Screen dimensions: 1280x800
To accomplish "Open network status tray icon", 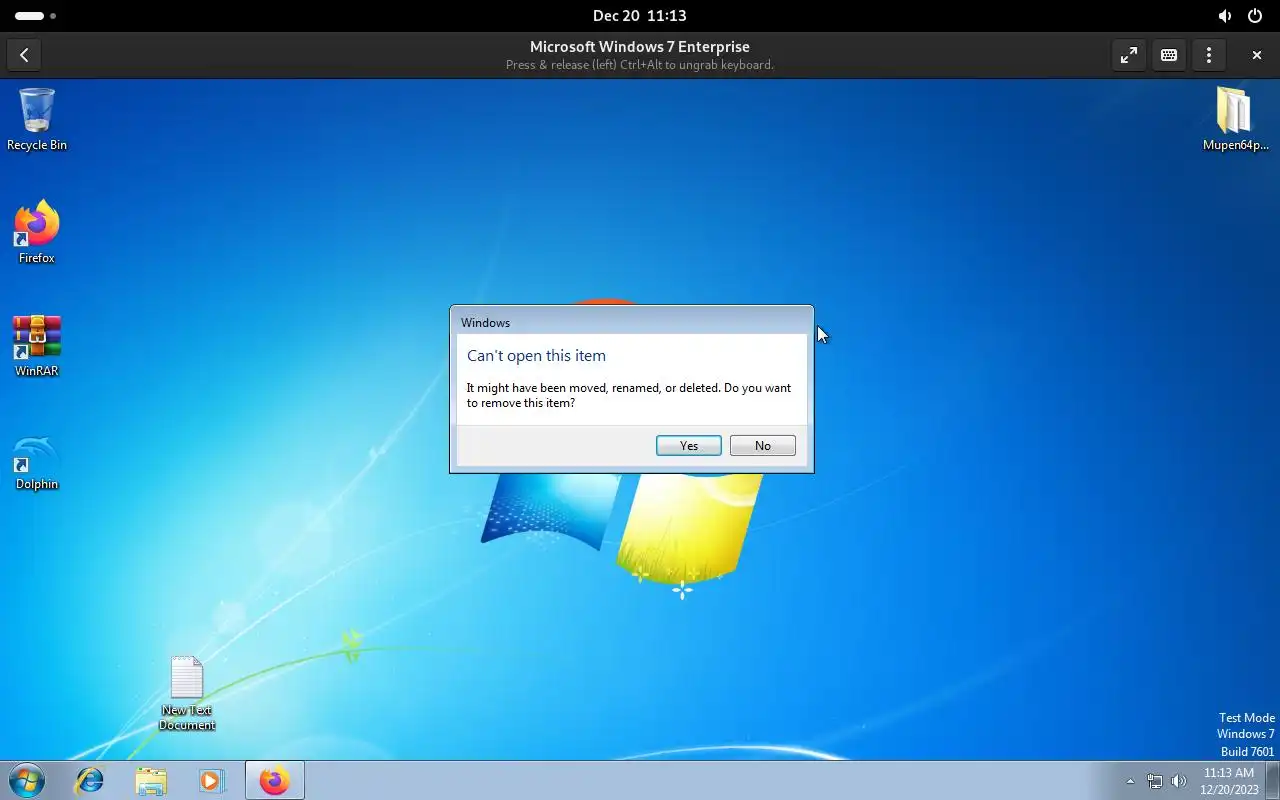I will point(1155,781).
